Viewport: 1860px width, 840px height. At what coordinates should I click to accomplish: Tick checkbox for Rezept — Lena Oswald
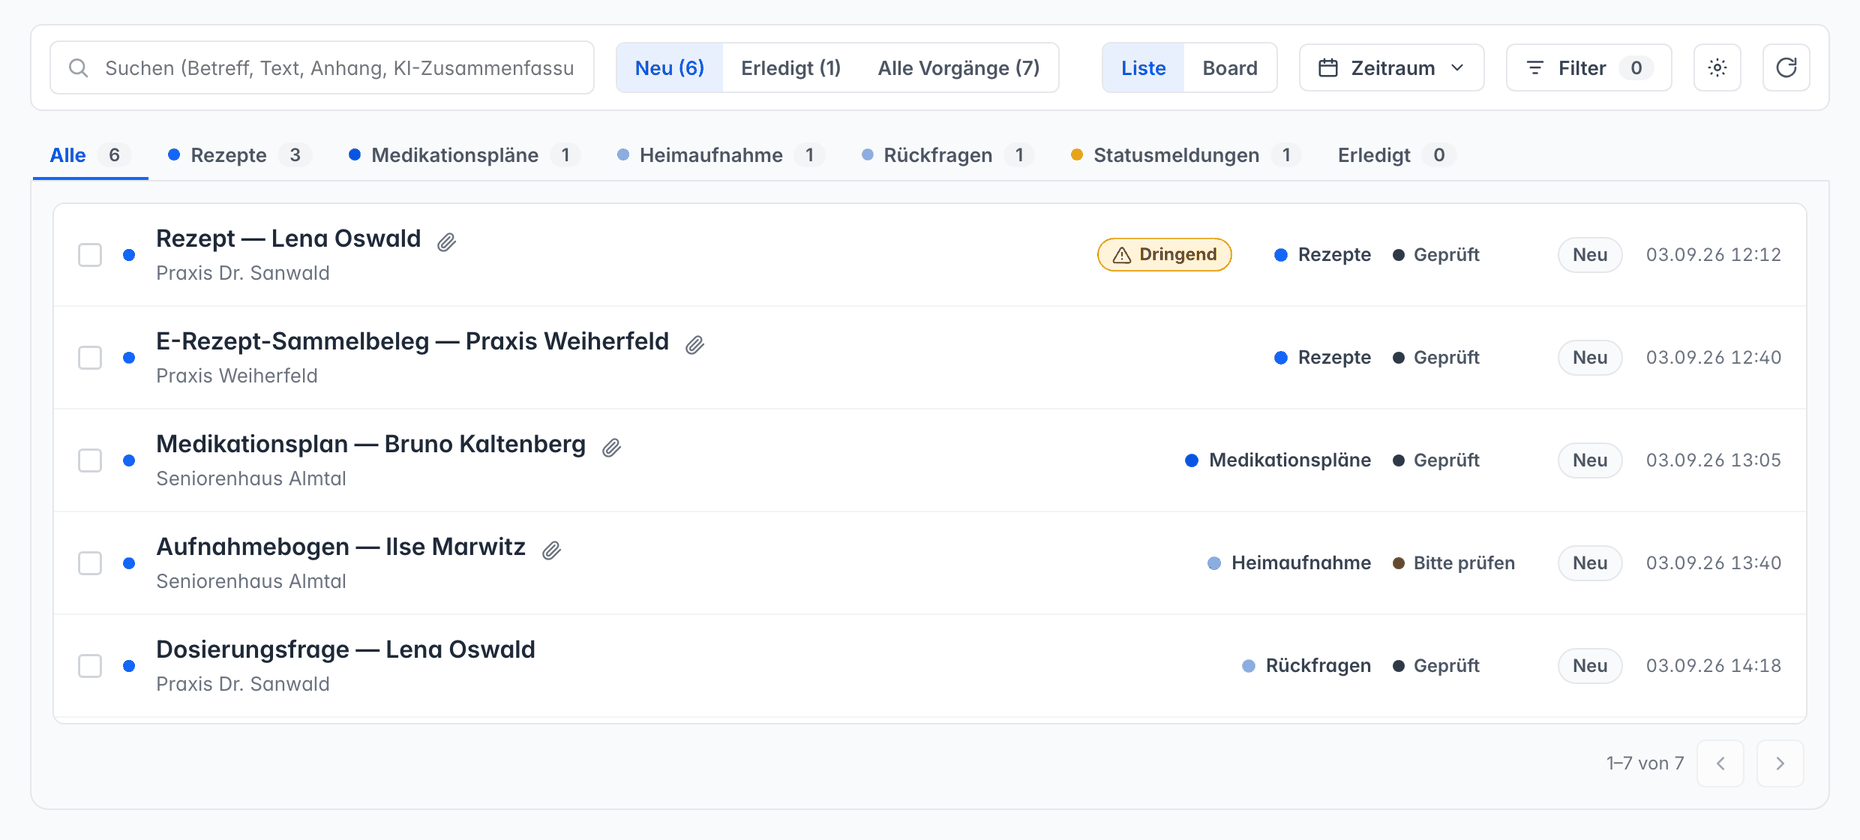90,255
